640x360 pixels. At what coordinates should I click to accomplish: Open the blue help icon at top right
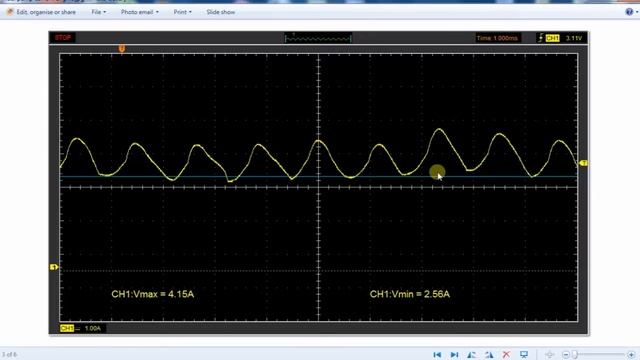[629, 12]
